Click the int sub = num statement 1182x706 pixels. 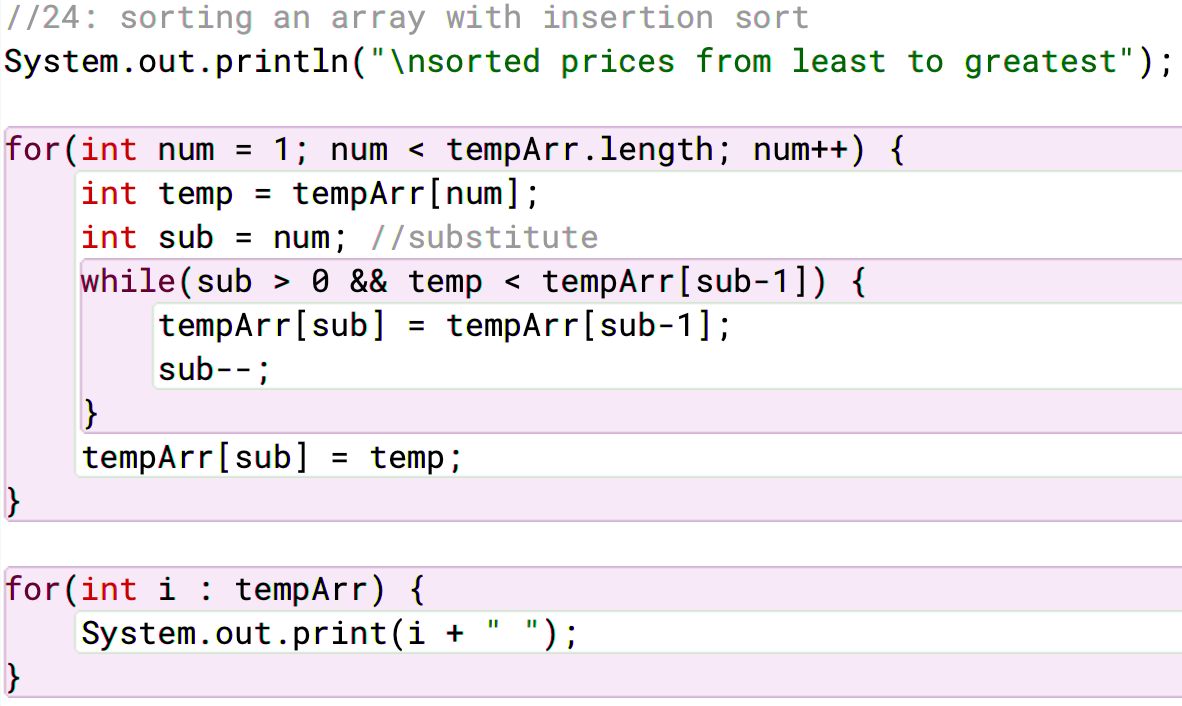[x=214, y=238]
